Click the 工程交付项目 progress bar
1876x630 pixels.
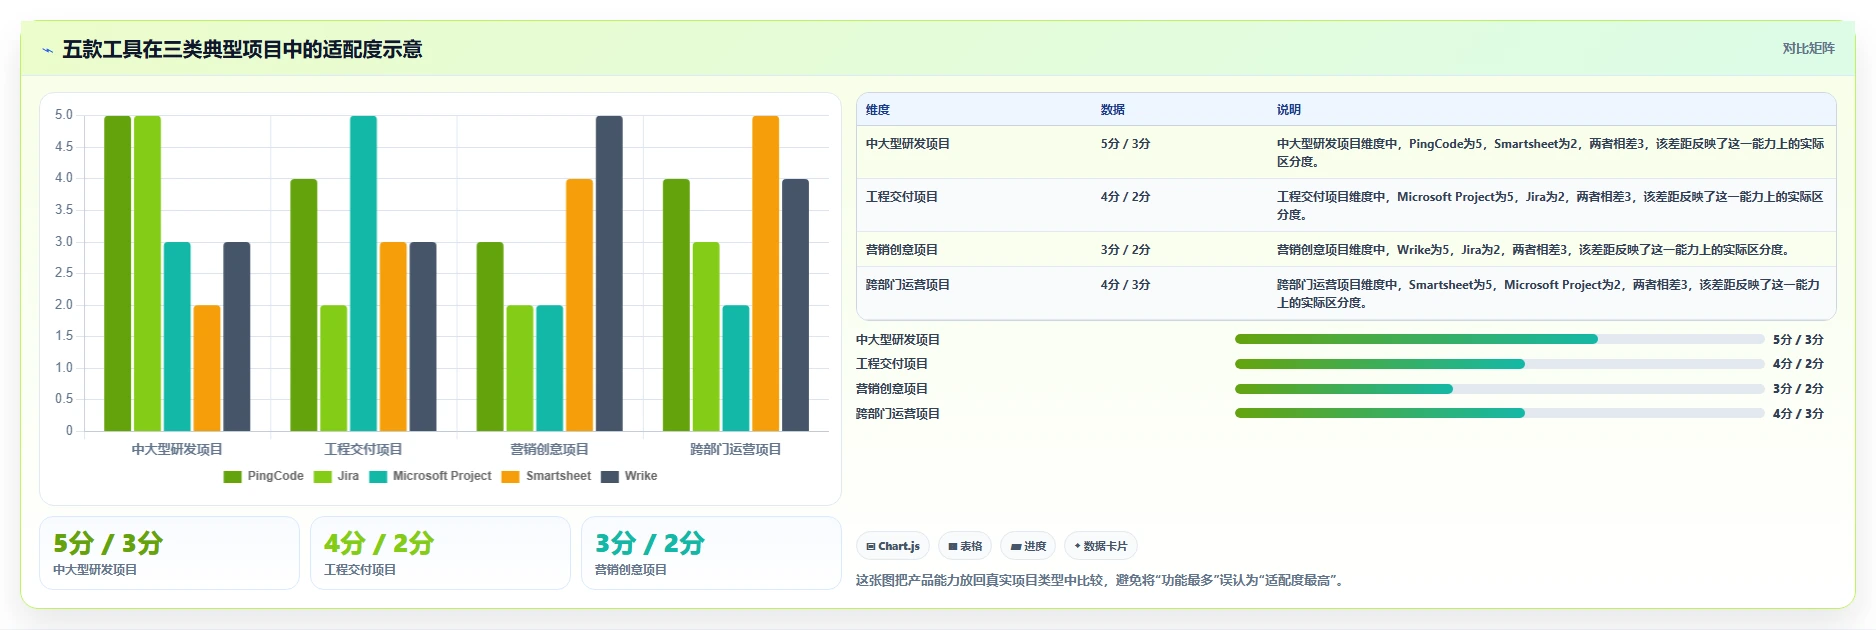tap(1499, 364)
